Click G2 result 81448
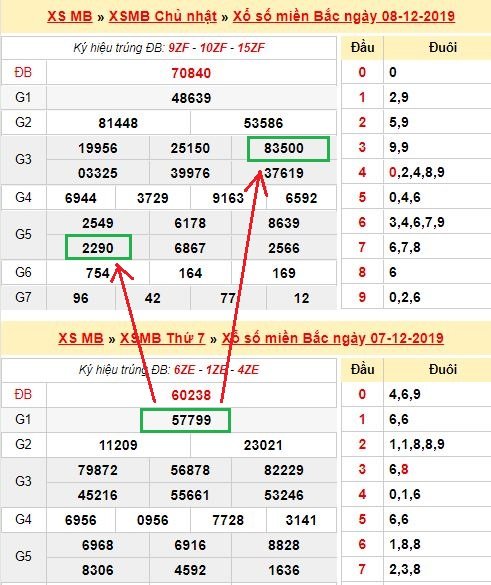The width and height of the screenshot is (491, 585). coord(118,123)
